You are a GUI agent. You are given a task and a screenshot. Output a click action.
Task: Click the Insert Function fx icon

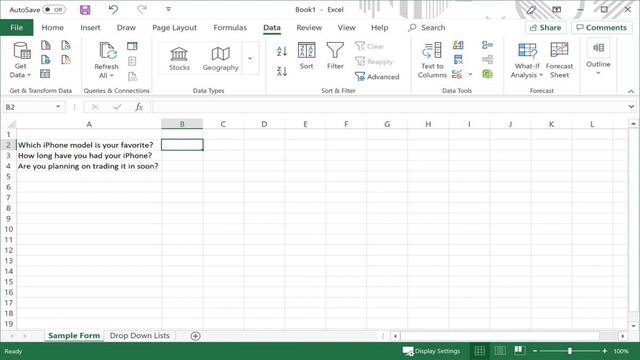pyautogui.click(x=139, y=107)
